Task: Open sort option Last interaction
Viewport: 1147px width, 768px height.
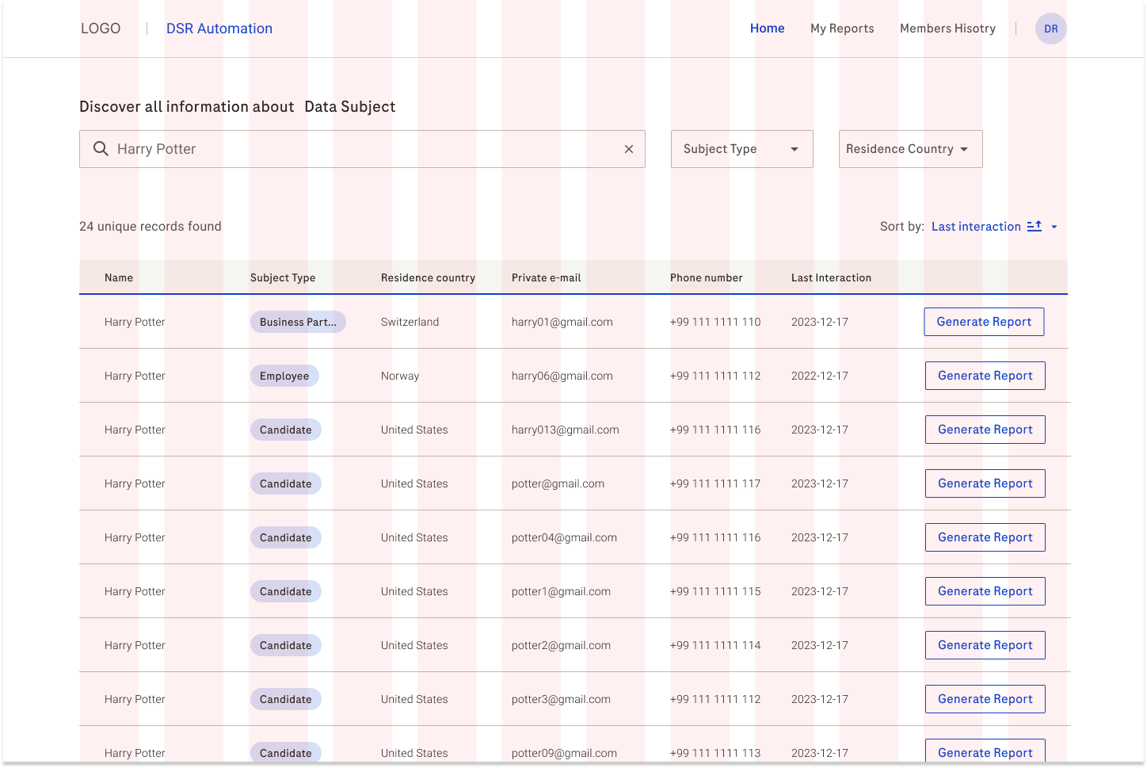Action: coord(976,226)
